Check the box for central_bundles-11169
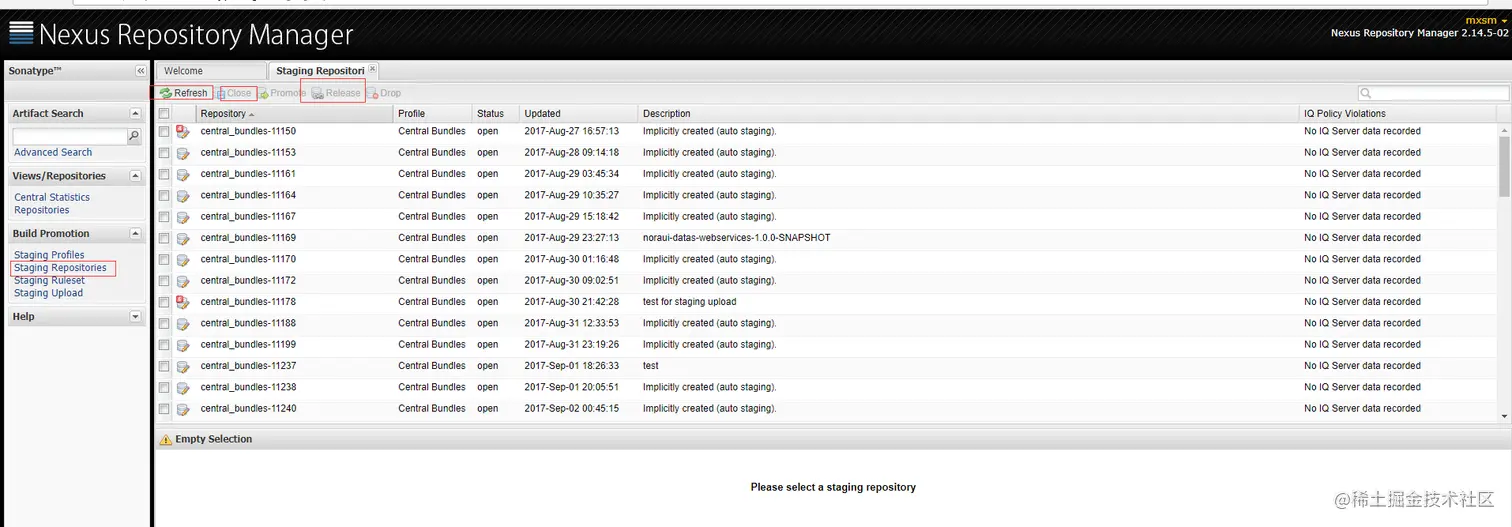This screenshot has height=527, width=1512. click(x=164, y=238)
